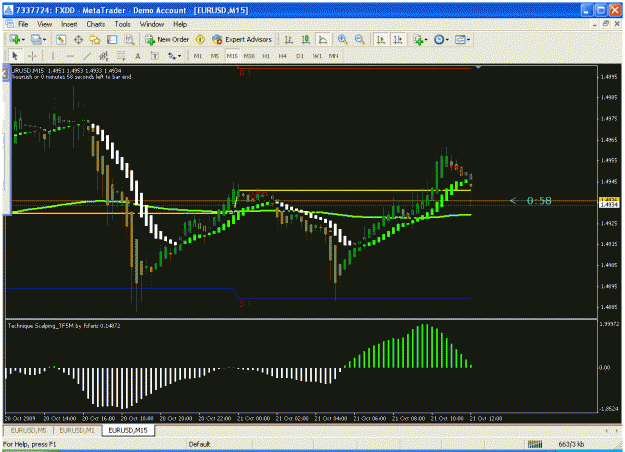Viewport: 625px width, 452px height.
Task: Click the connection status bars icon
Action: pyautogui.click(x=535, y=444)
